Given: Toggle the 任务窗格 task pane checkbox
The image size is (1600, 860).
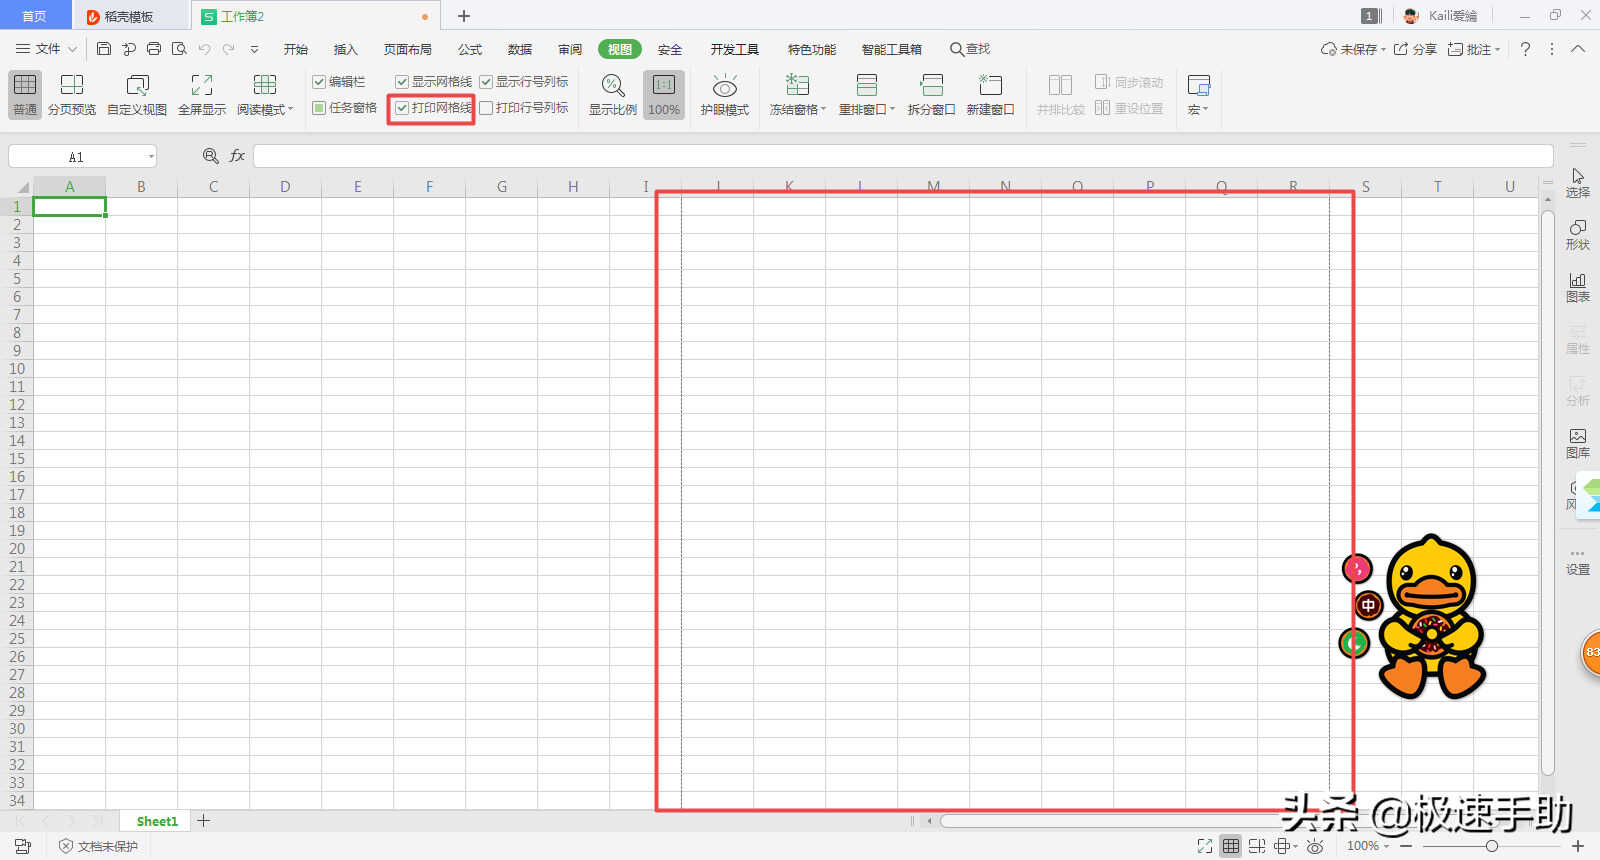Looking at the screenshot, I should pyautogui.click(x=320, y=108).
